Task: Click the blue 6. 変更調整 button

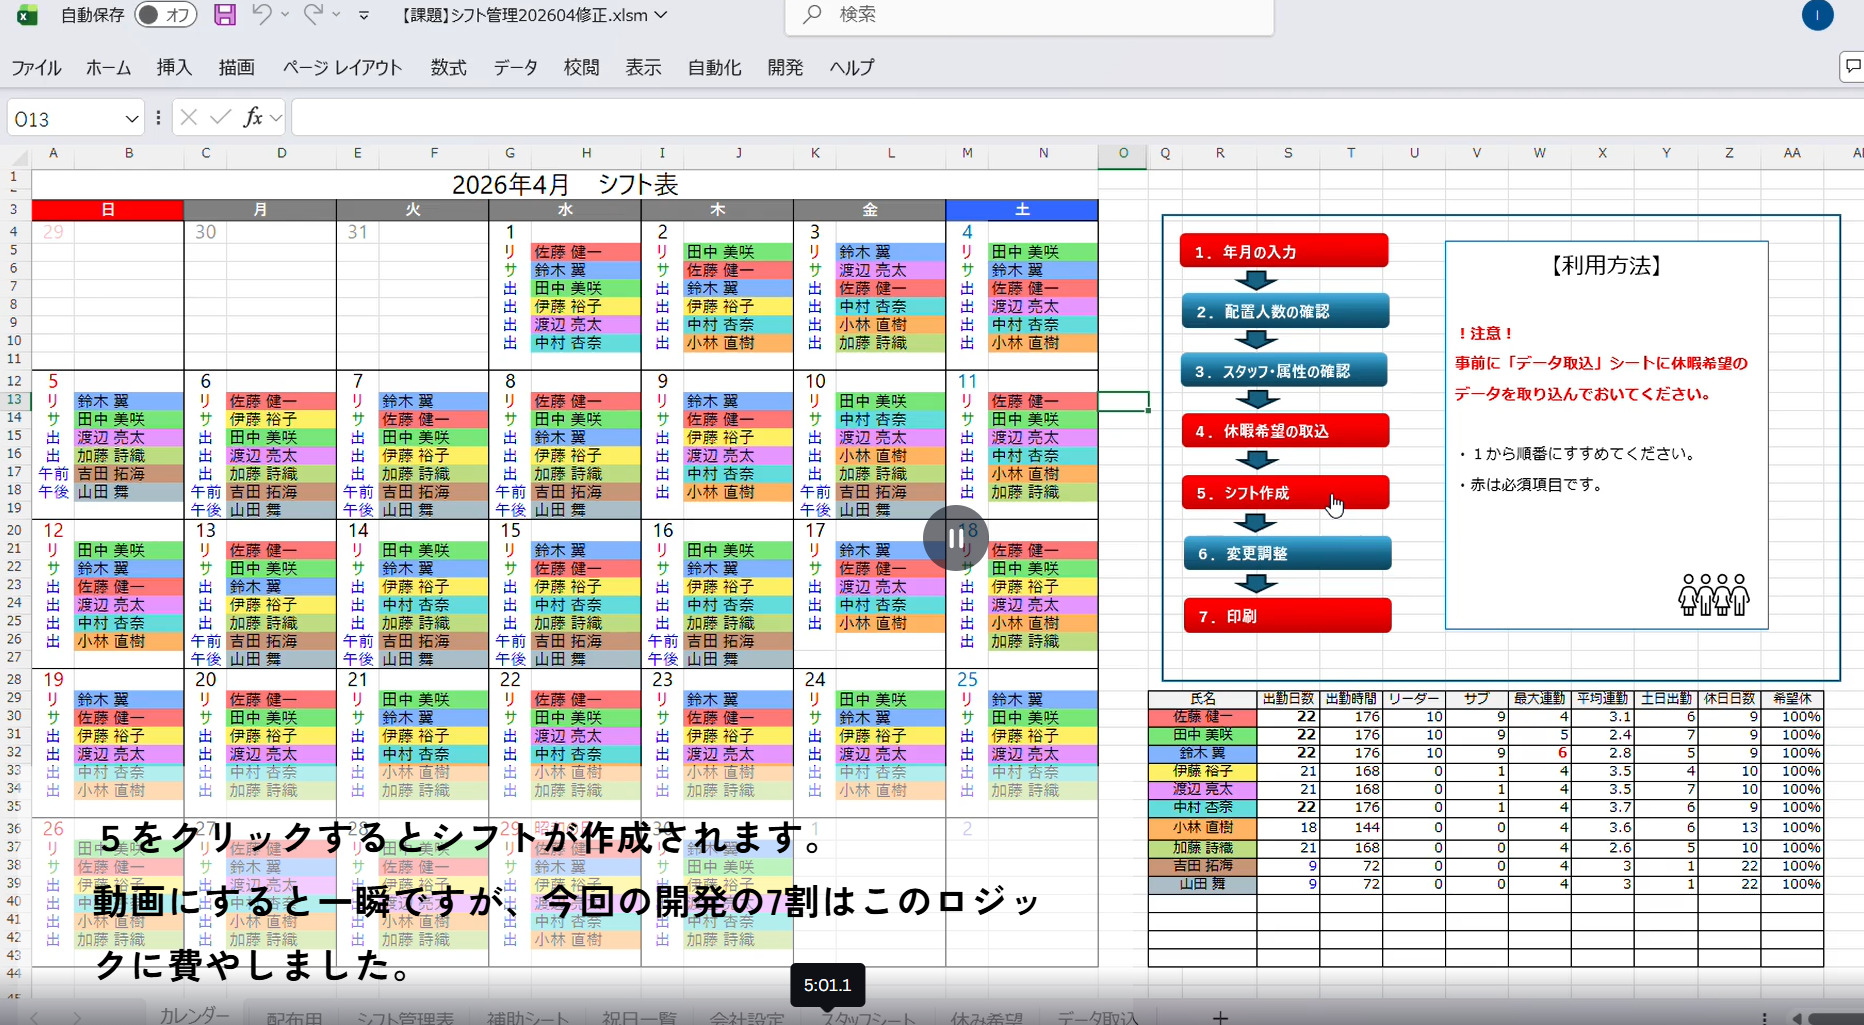Action: 1287,554
